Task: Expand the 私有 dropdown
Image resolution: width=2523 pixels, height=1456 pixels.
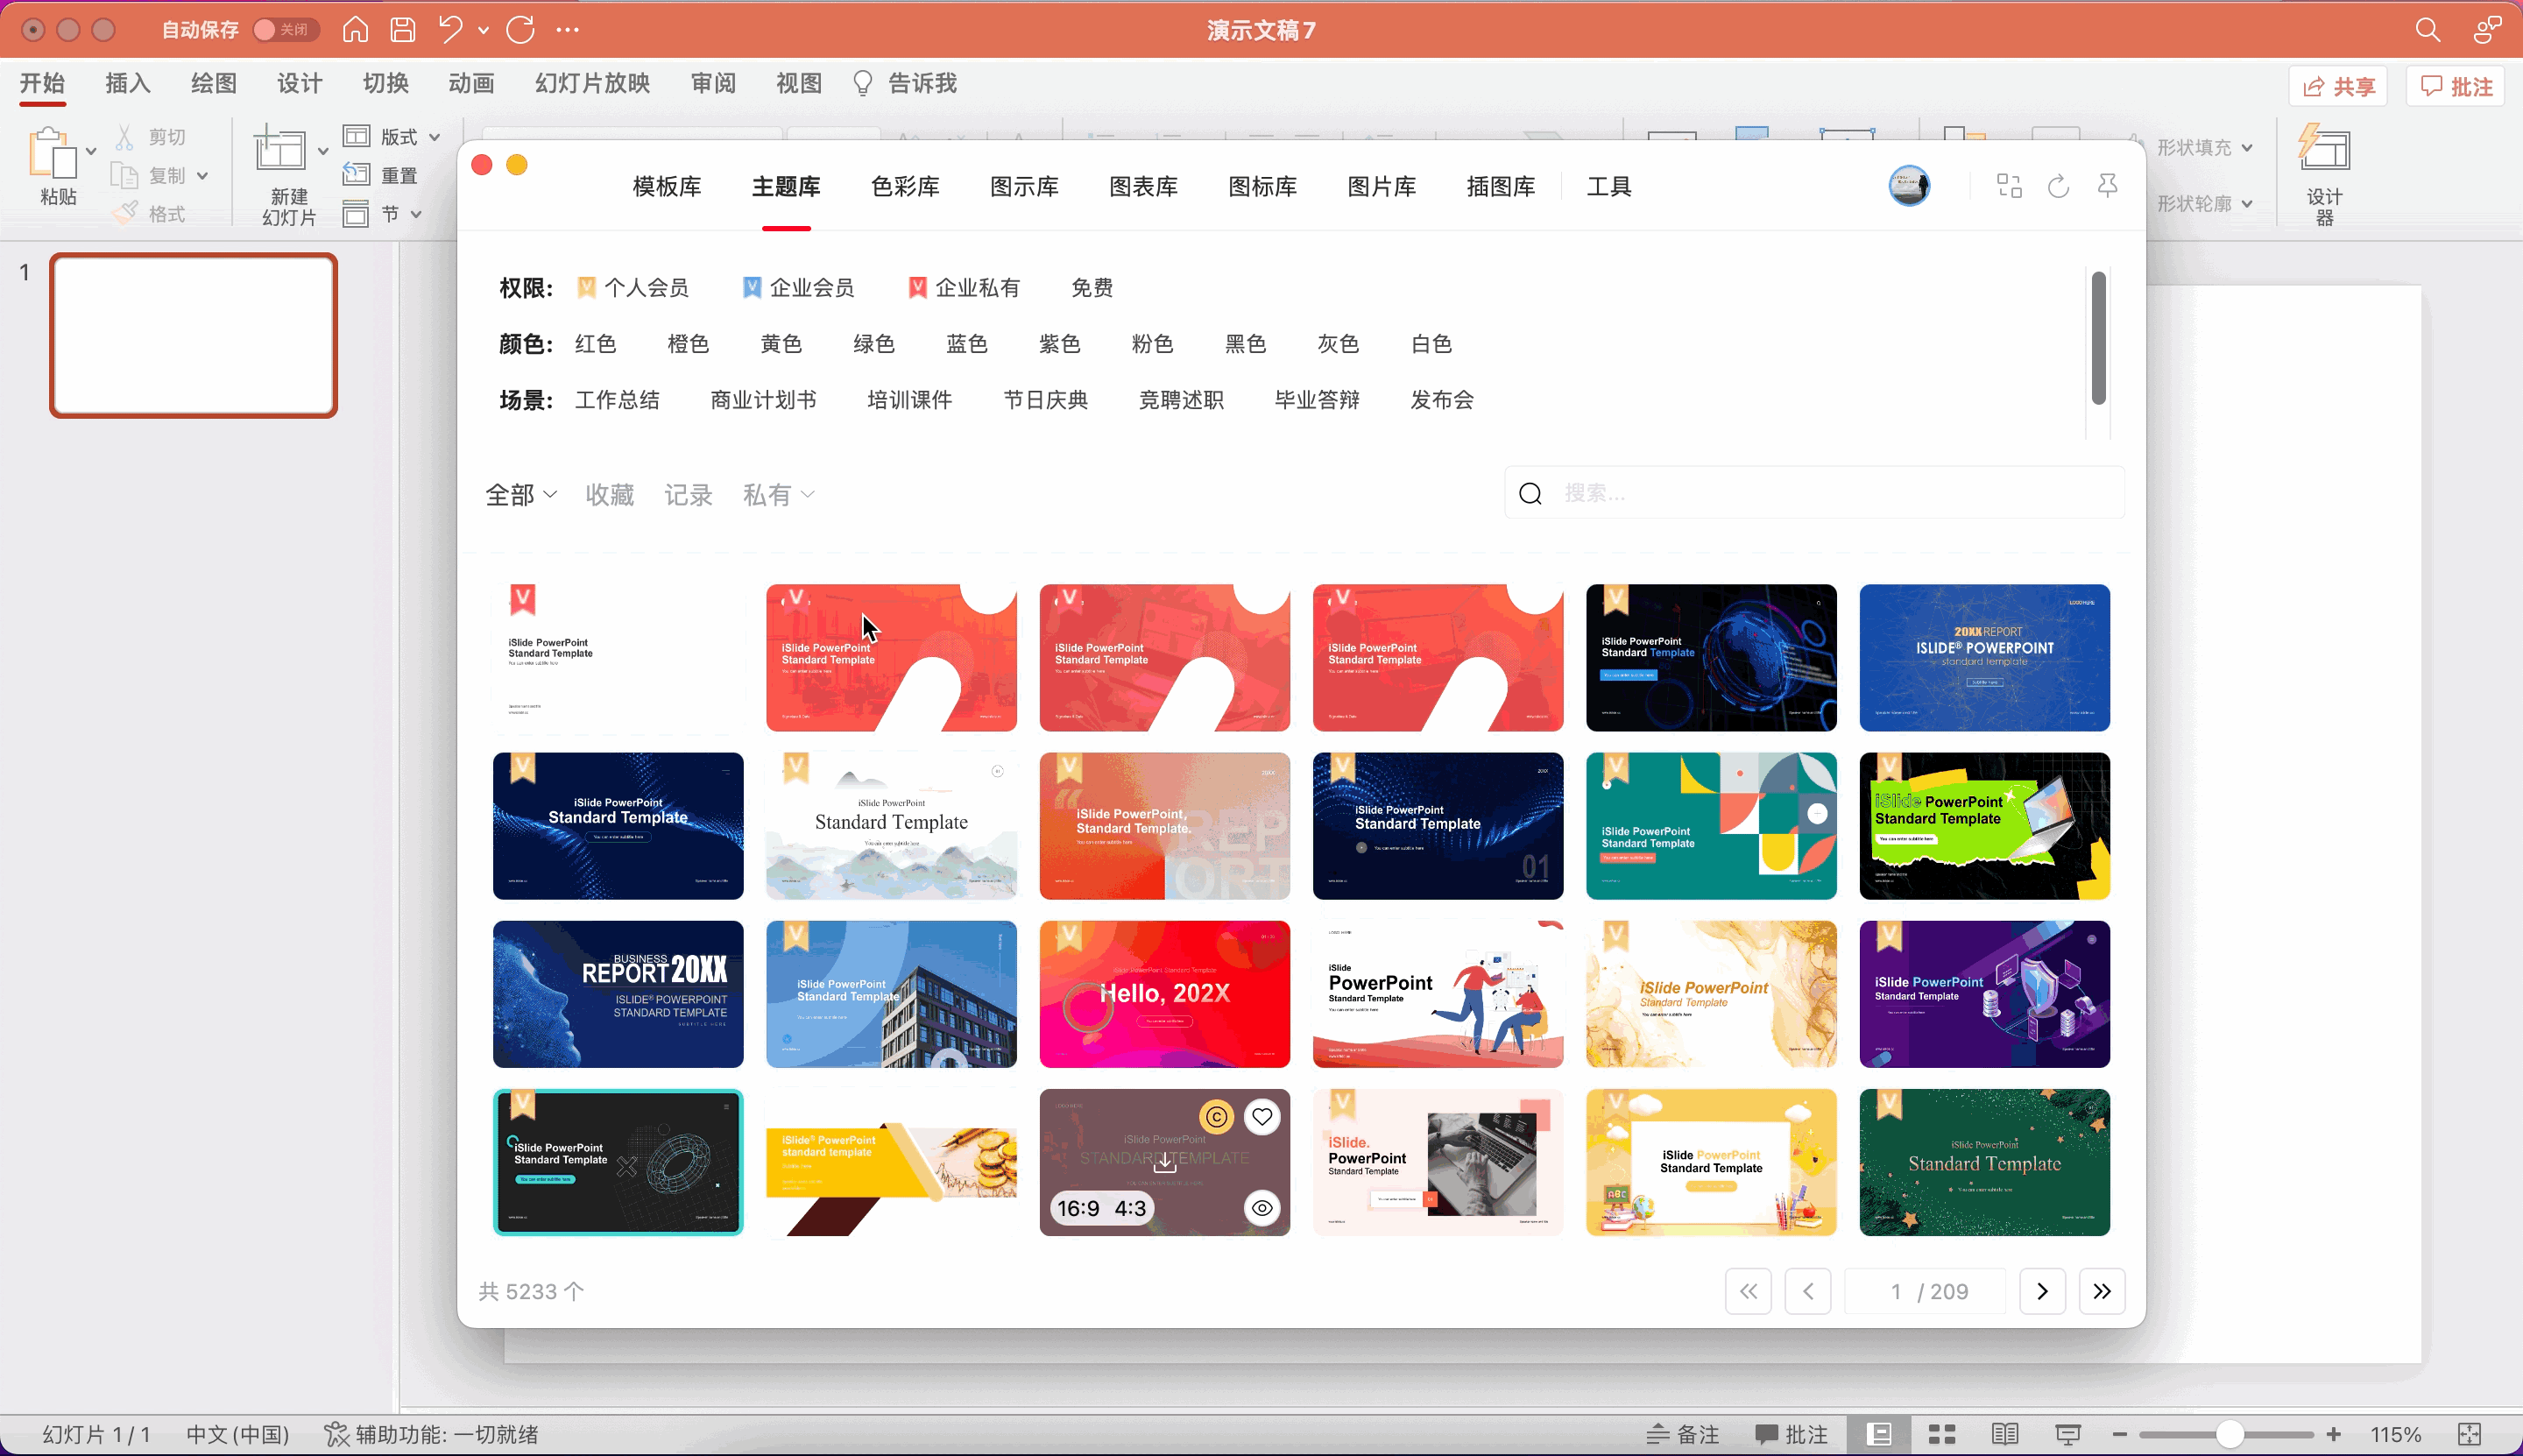Action: [x=778, y=494]
